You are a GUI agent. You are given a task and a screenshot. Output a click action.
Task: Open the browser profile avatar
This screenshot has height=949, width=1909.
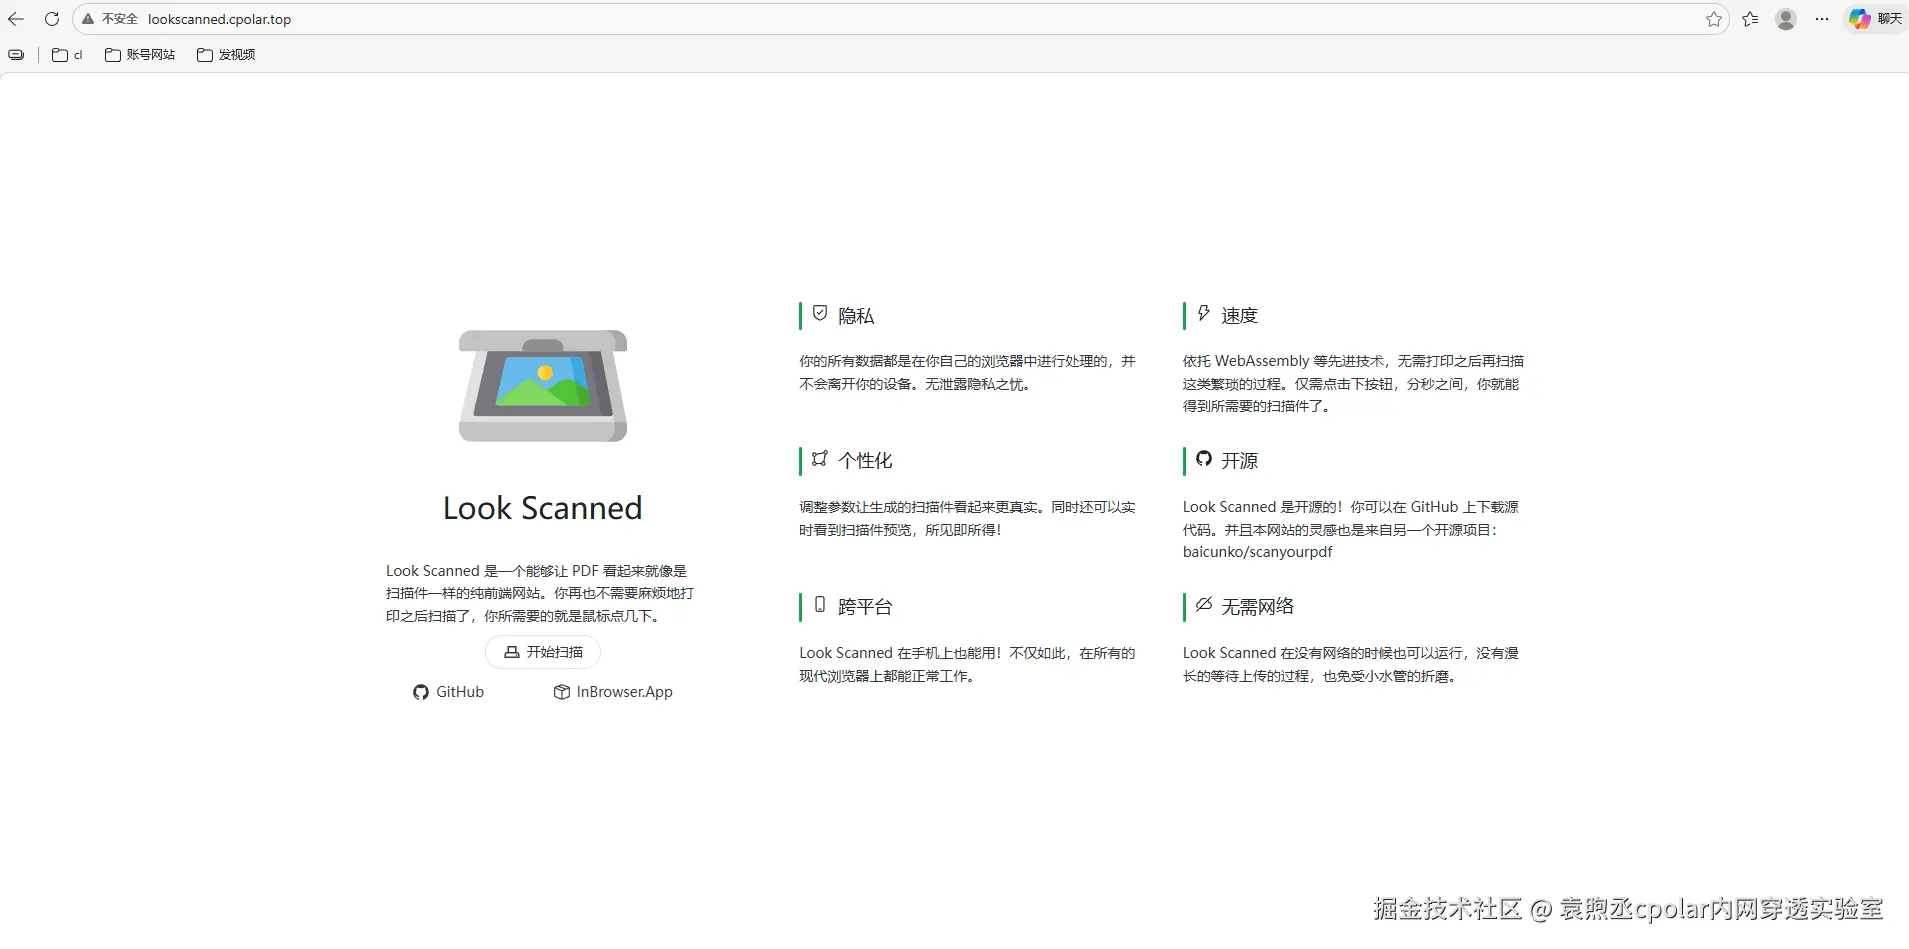click(1786, 19)
